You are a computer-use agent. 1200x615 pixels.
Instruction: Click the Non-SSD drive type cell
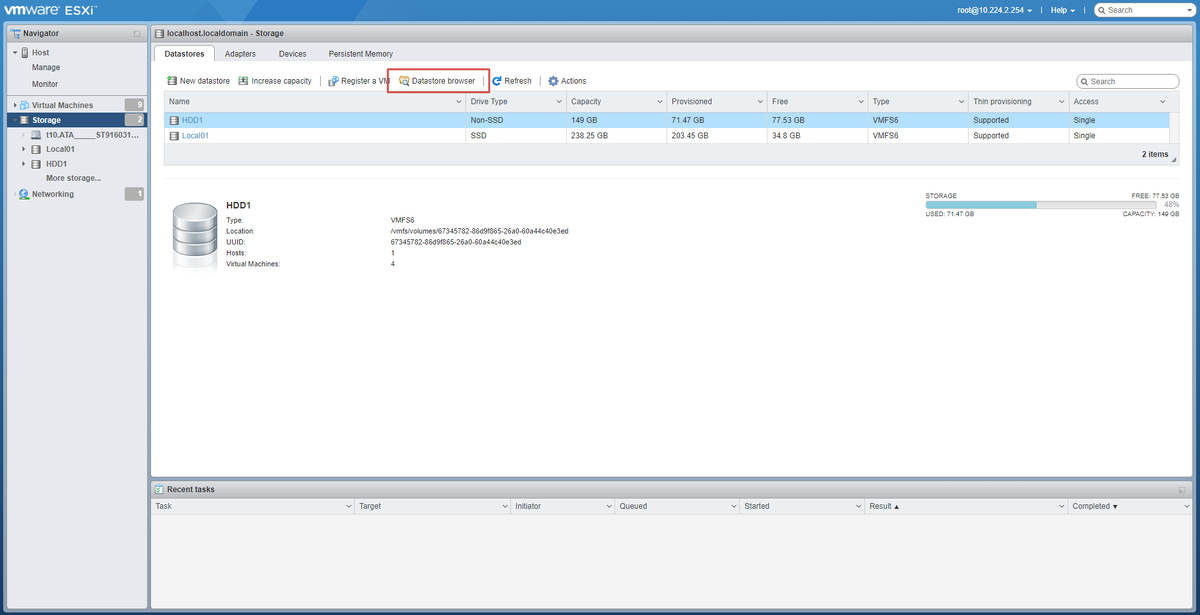tap(515, 120)
